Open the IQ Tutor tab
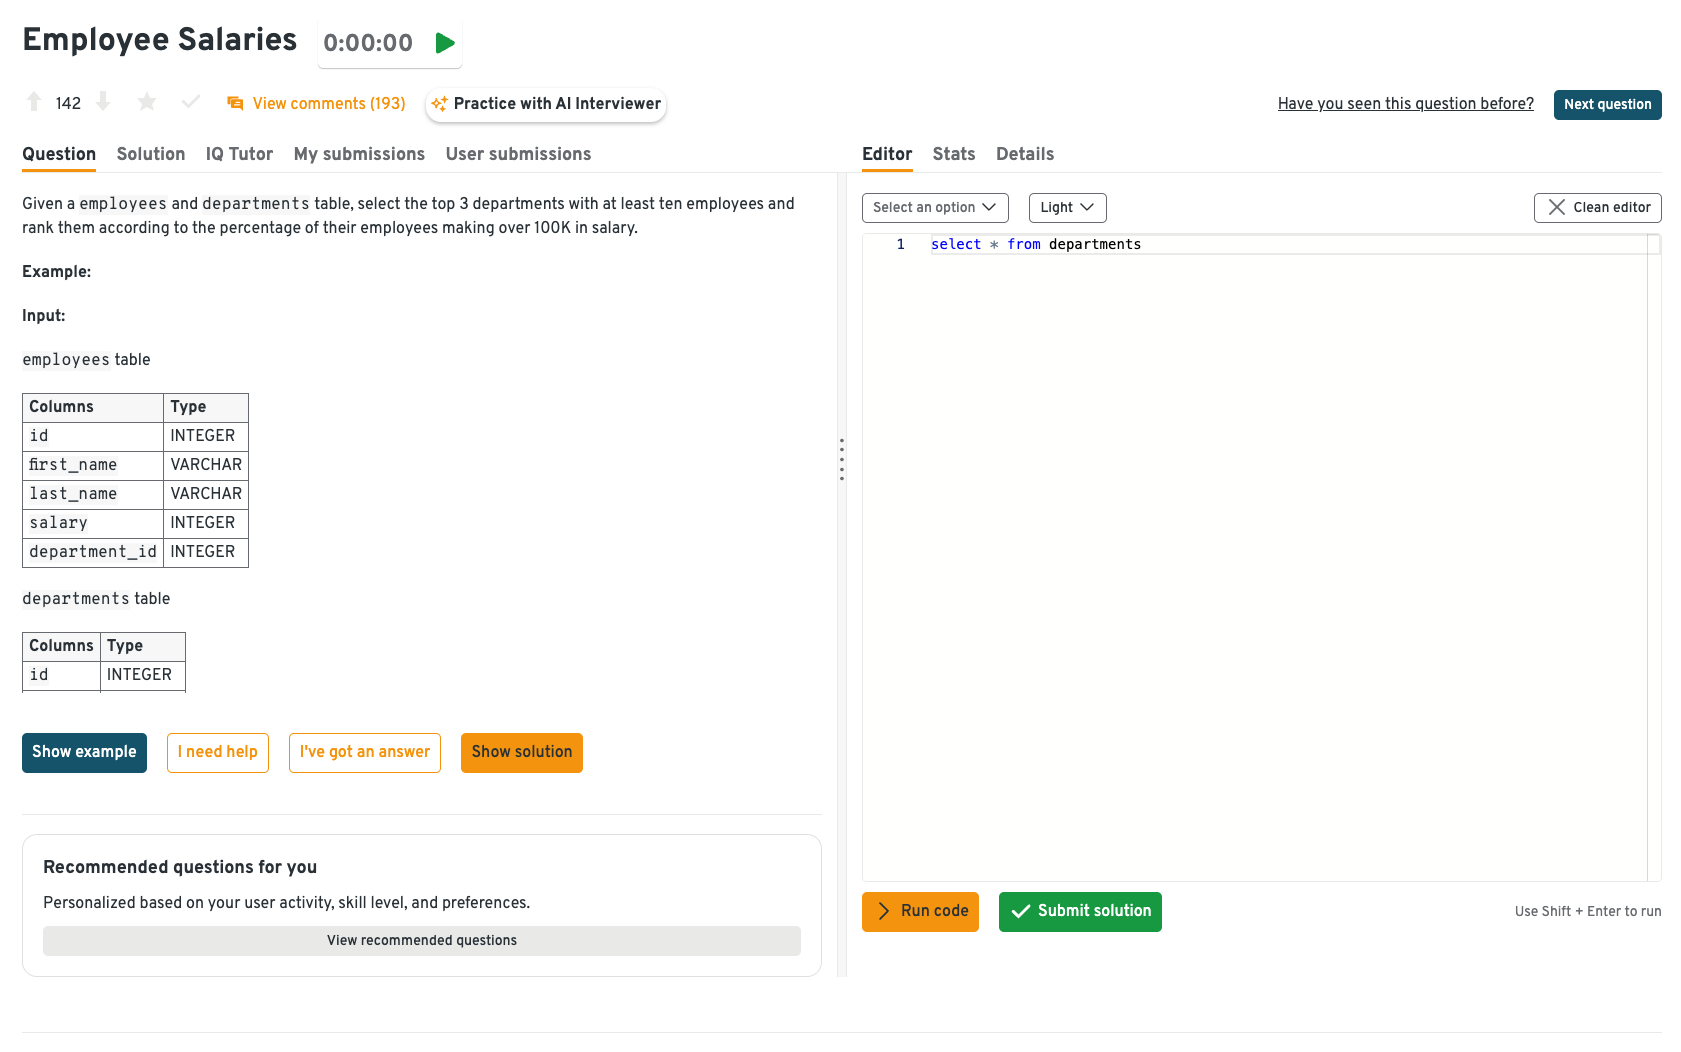The height and width of the screenshot is (1052, 1681). coord(239,154)
